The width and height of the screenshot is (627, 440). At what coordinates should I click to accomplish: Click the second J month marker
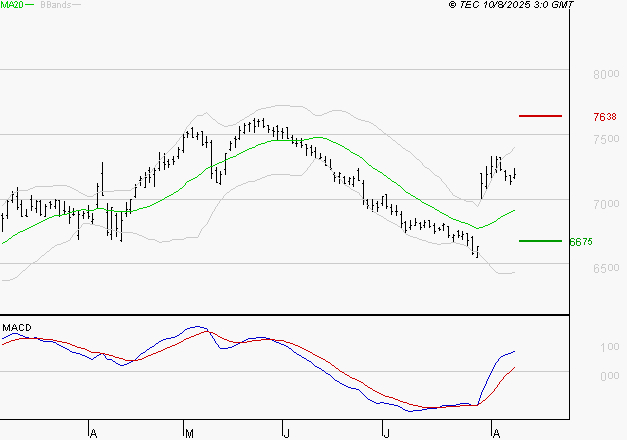(386, 434)
